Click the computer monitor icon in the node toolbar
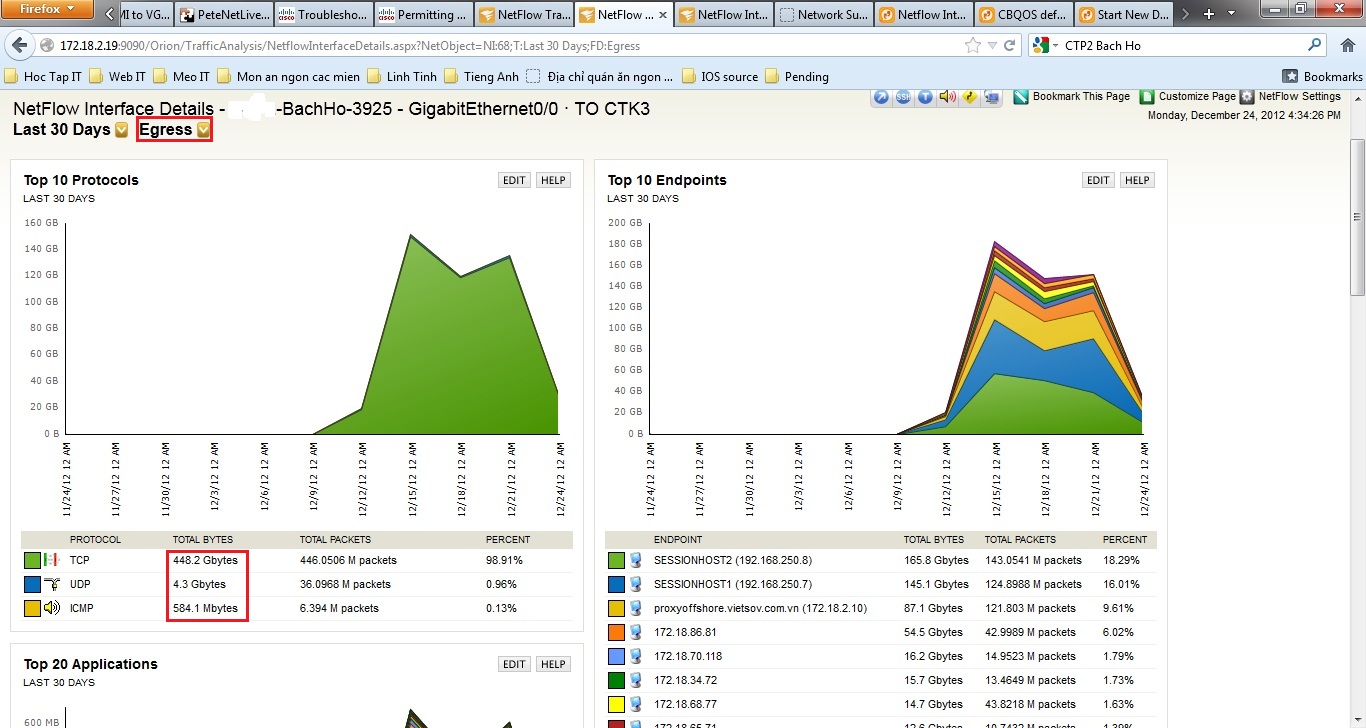The image size is (1366, 728). pos(991,97)
